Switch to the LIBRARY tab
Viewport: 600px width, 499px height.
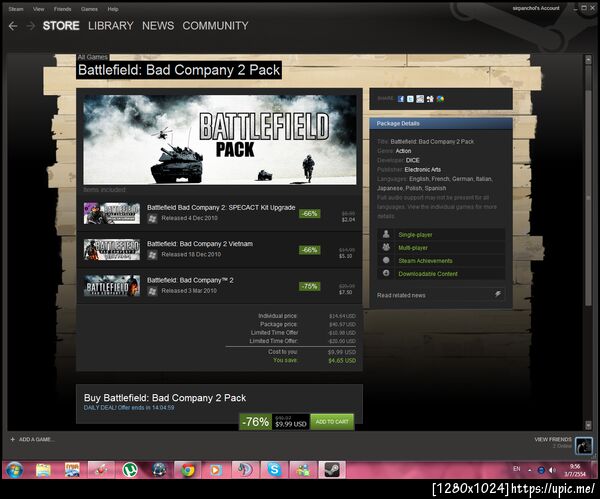coord(111,26)
